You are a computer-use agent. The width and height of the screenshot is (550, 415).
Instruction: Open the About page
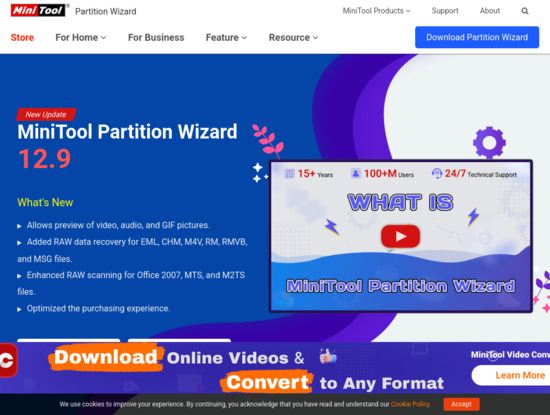490,11
